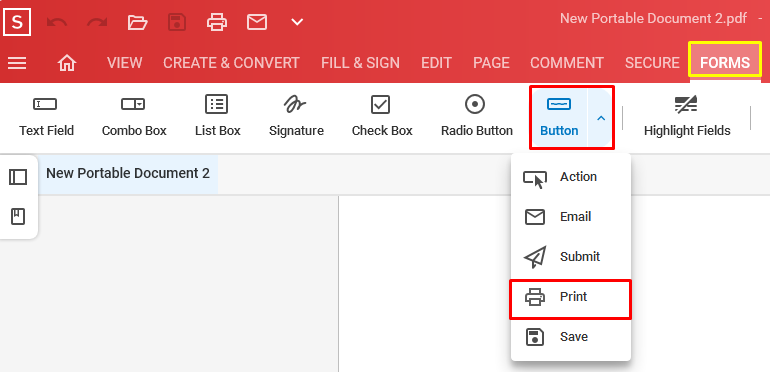Expand the quick access toolbar chevron

point(297,22)
